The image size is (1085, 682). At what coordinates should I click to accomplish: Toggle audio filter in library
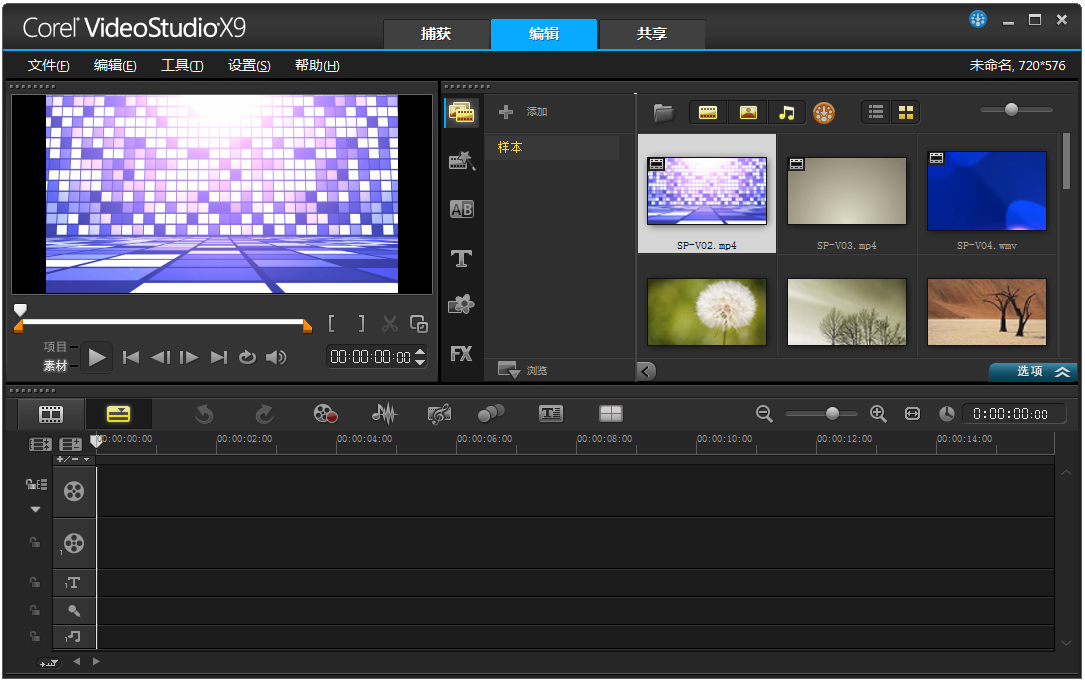787,112
